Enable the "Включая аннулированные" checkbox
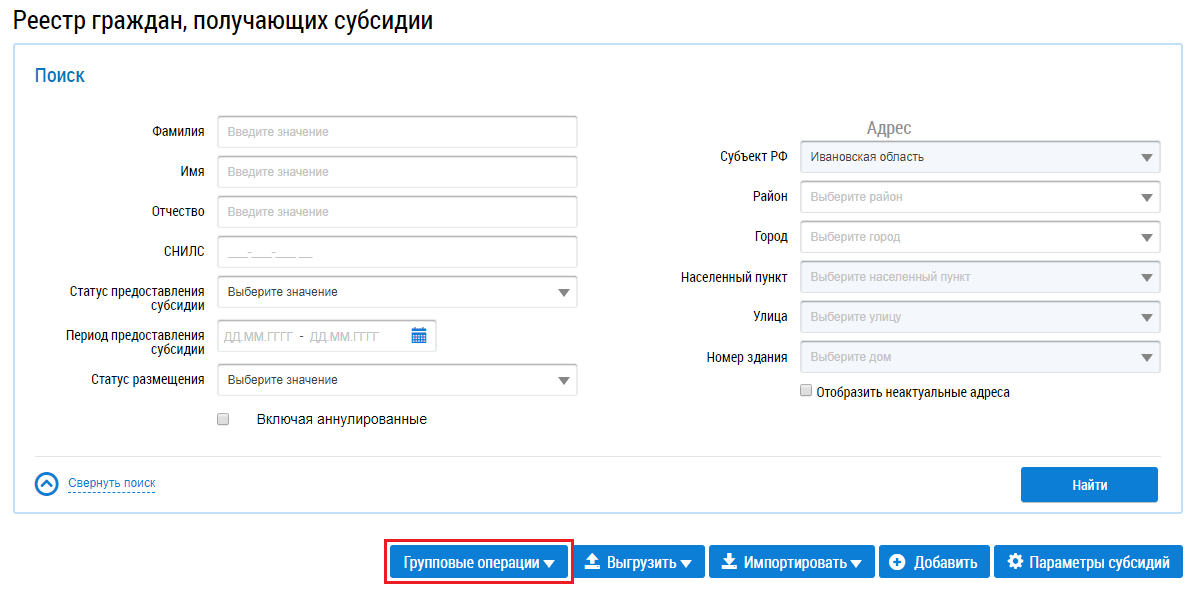Viewport: 1199px width, 590px height. [x=223, y=419]
